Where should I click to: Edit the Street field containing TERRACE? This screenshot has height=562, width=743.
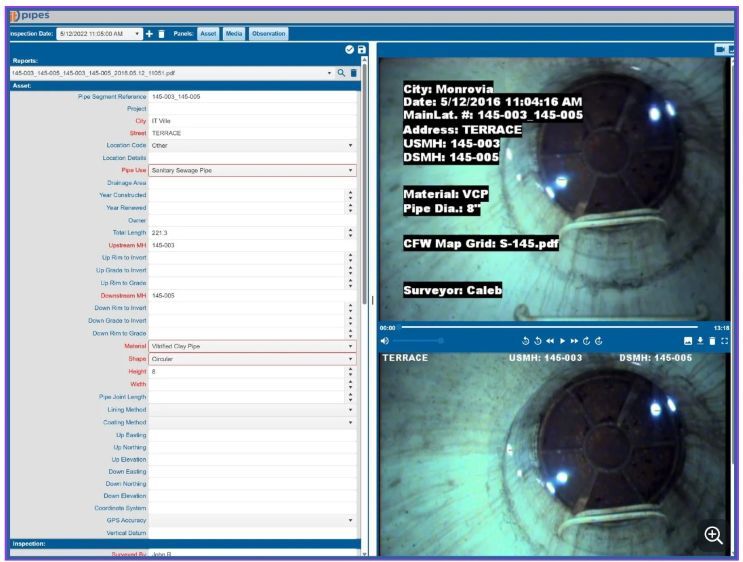[253, 134]
